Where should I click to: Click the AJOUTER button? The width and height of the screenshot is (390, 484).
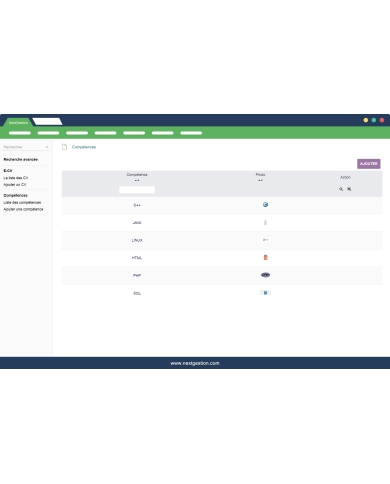click(x=369, y=164)
